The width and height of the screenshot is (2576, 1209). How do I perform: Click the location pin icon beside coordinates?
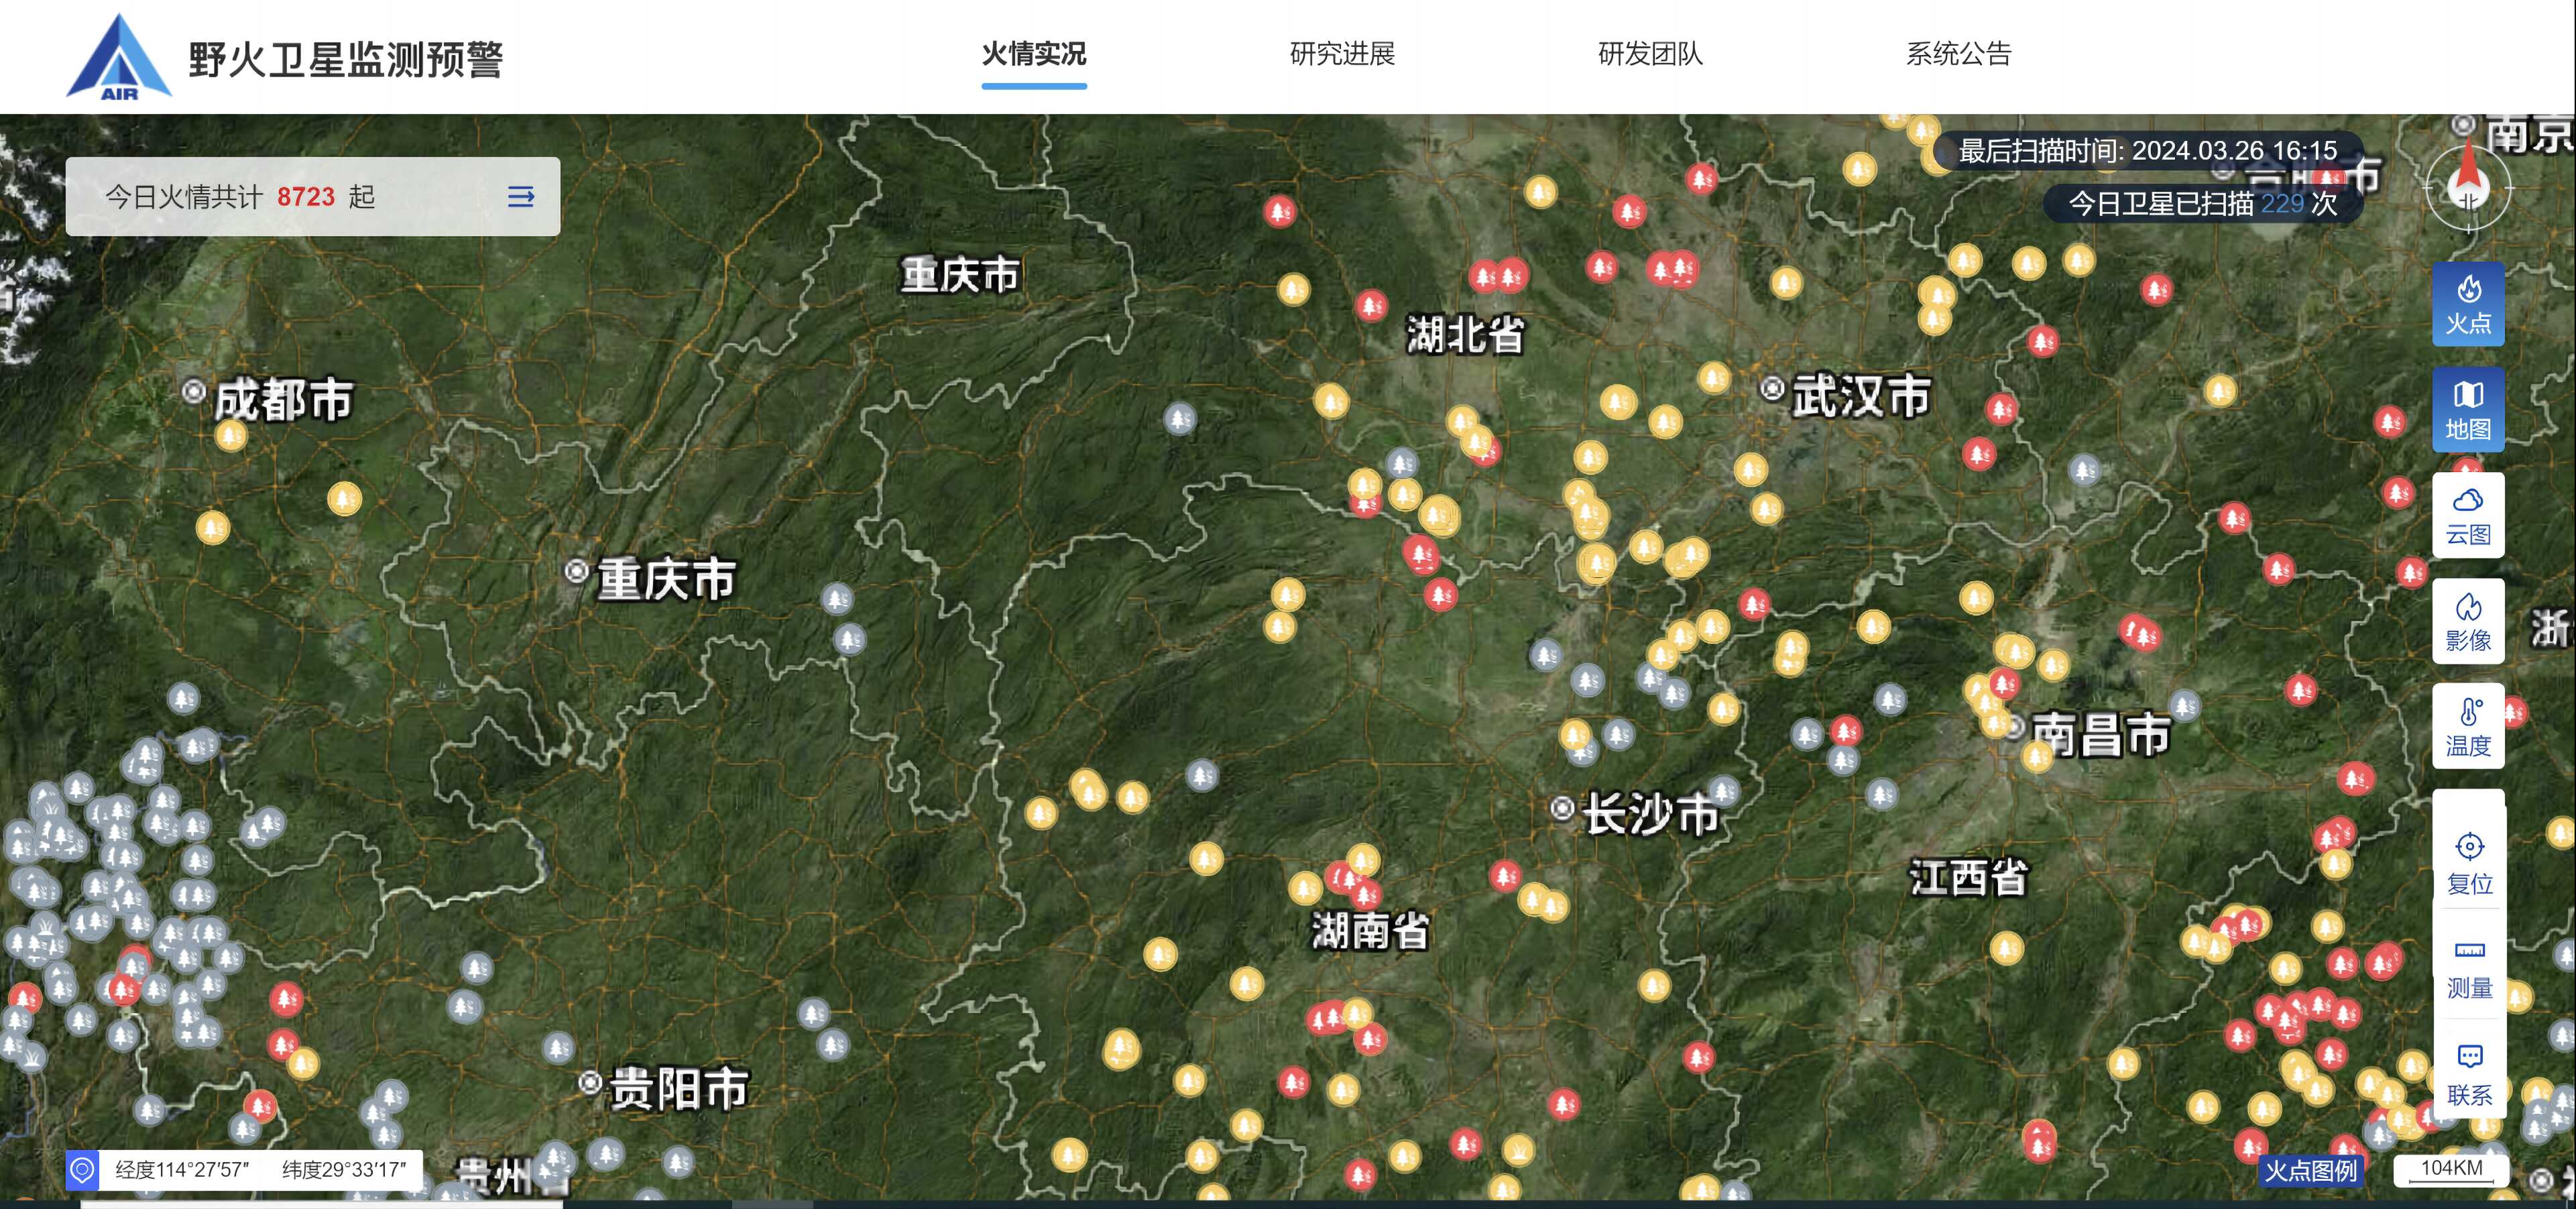pos(82,1169)
